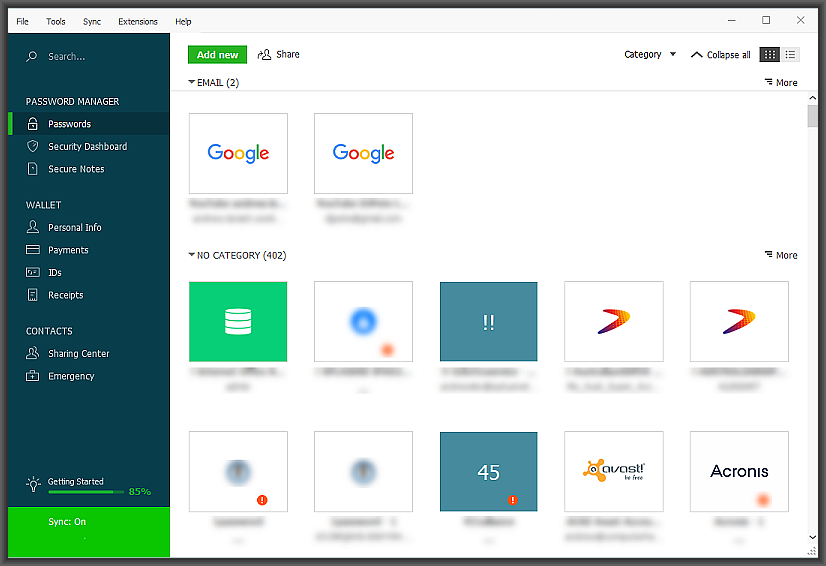Click the Share people icon
Image resolution: width=826 pixels, height=566 pixels.
[x=264, y=54]
